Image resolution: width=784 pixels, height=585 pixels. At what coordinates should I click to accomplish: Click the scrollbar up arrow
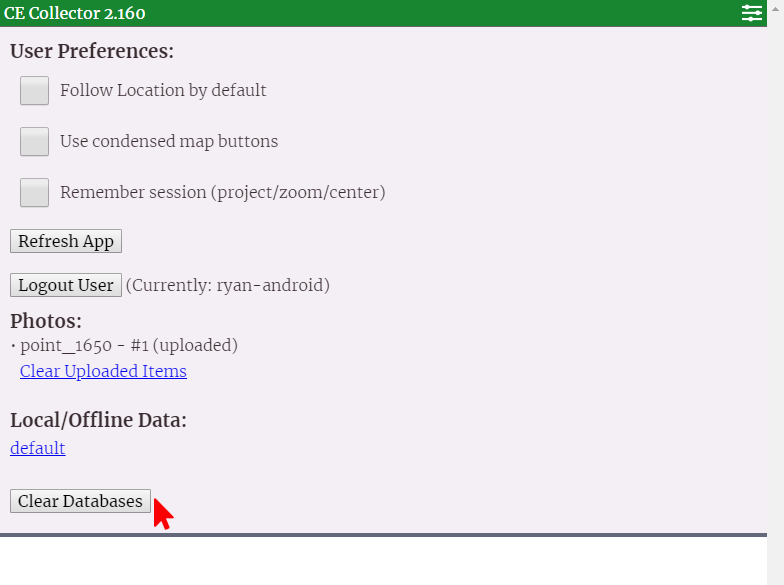coord(775,6)
